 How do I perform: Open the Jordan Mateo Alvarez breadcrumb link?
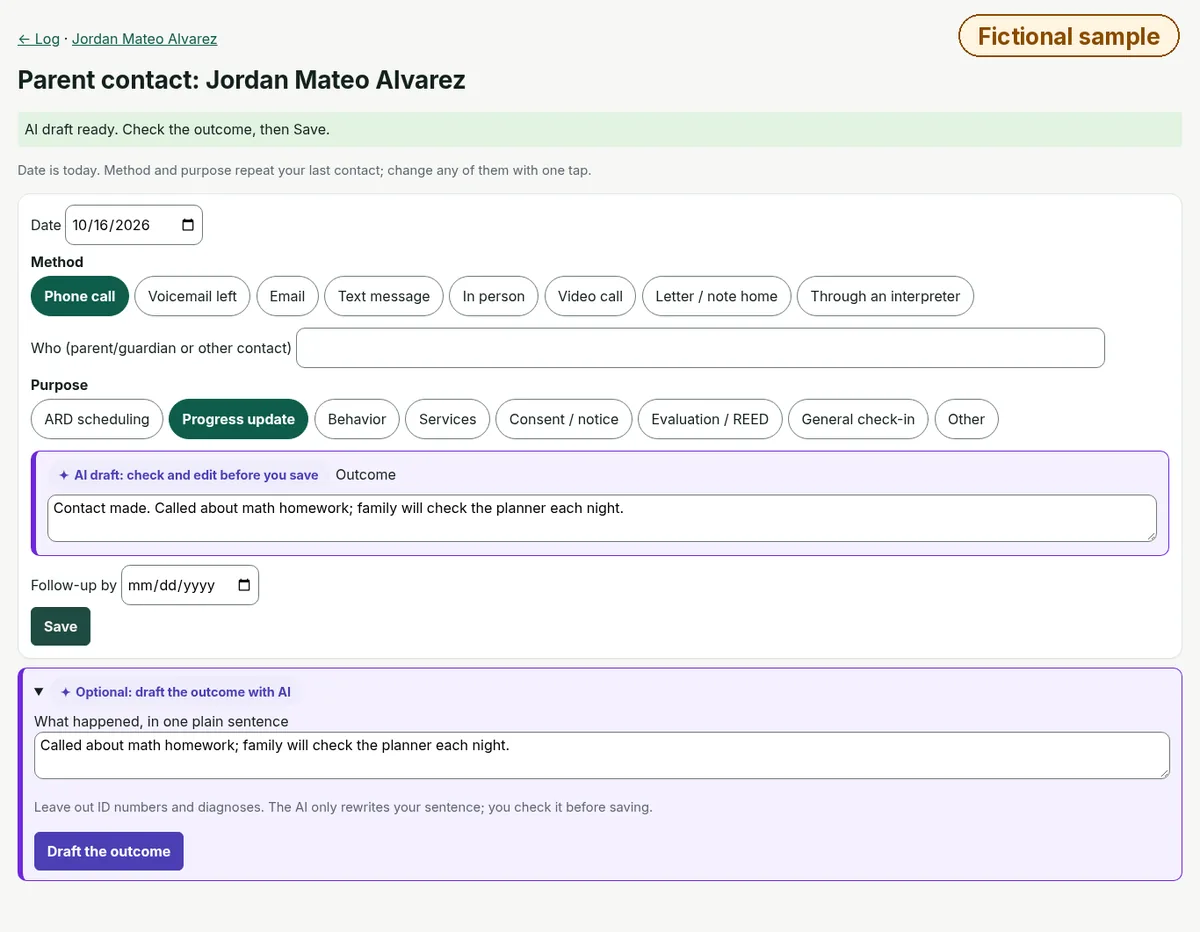[x=144, y=39]
